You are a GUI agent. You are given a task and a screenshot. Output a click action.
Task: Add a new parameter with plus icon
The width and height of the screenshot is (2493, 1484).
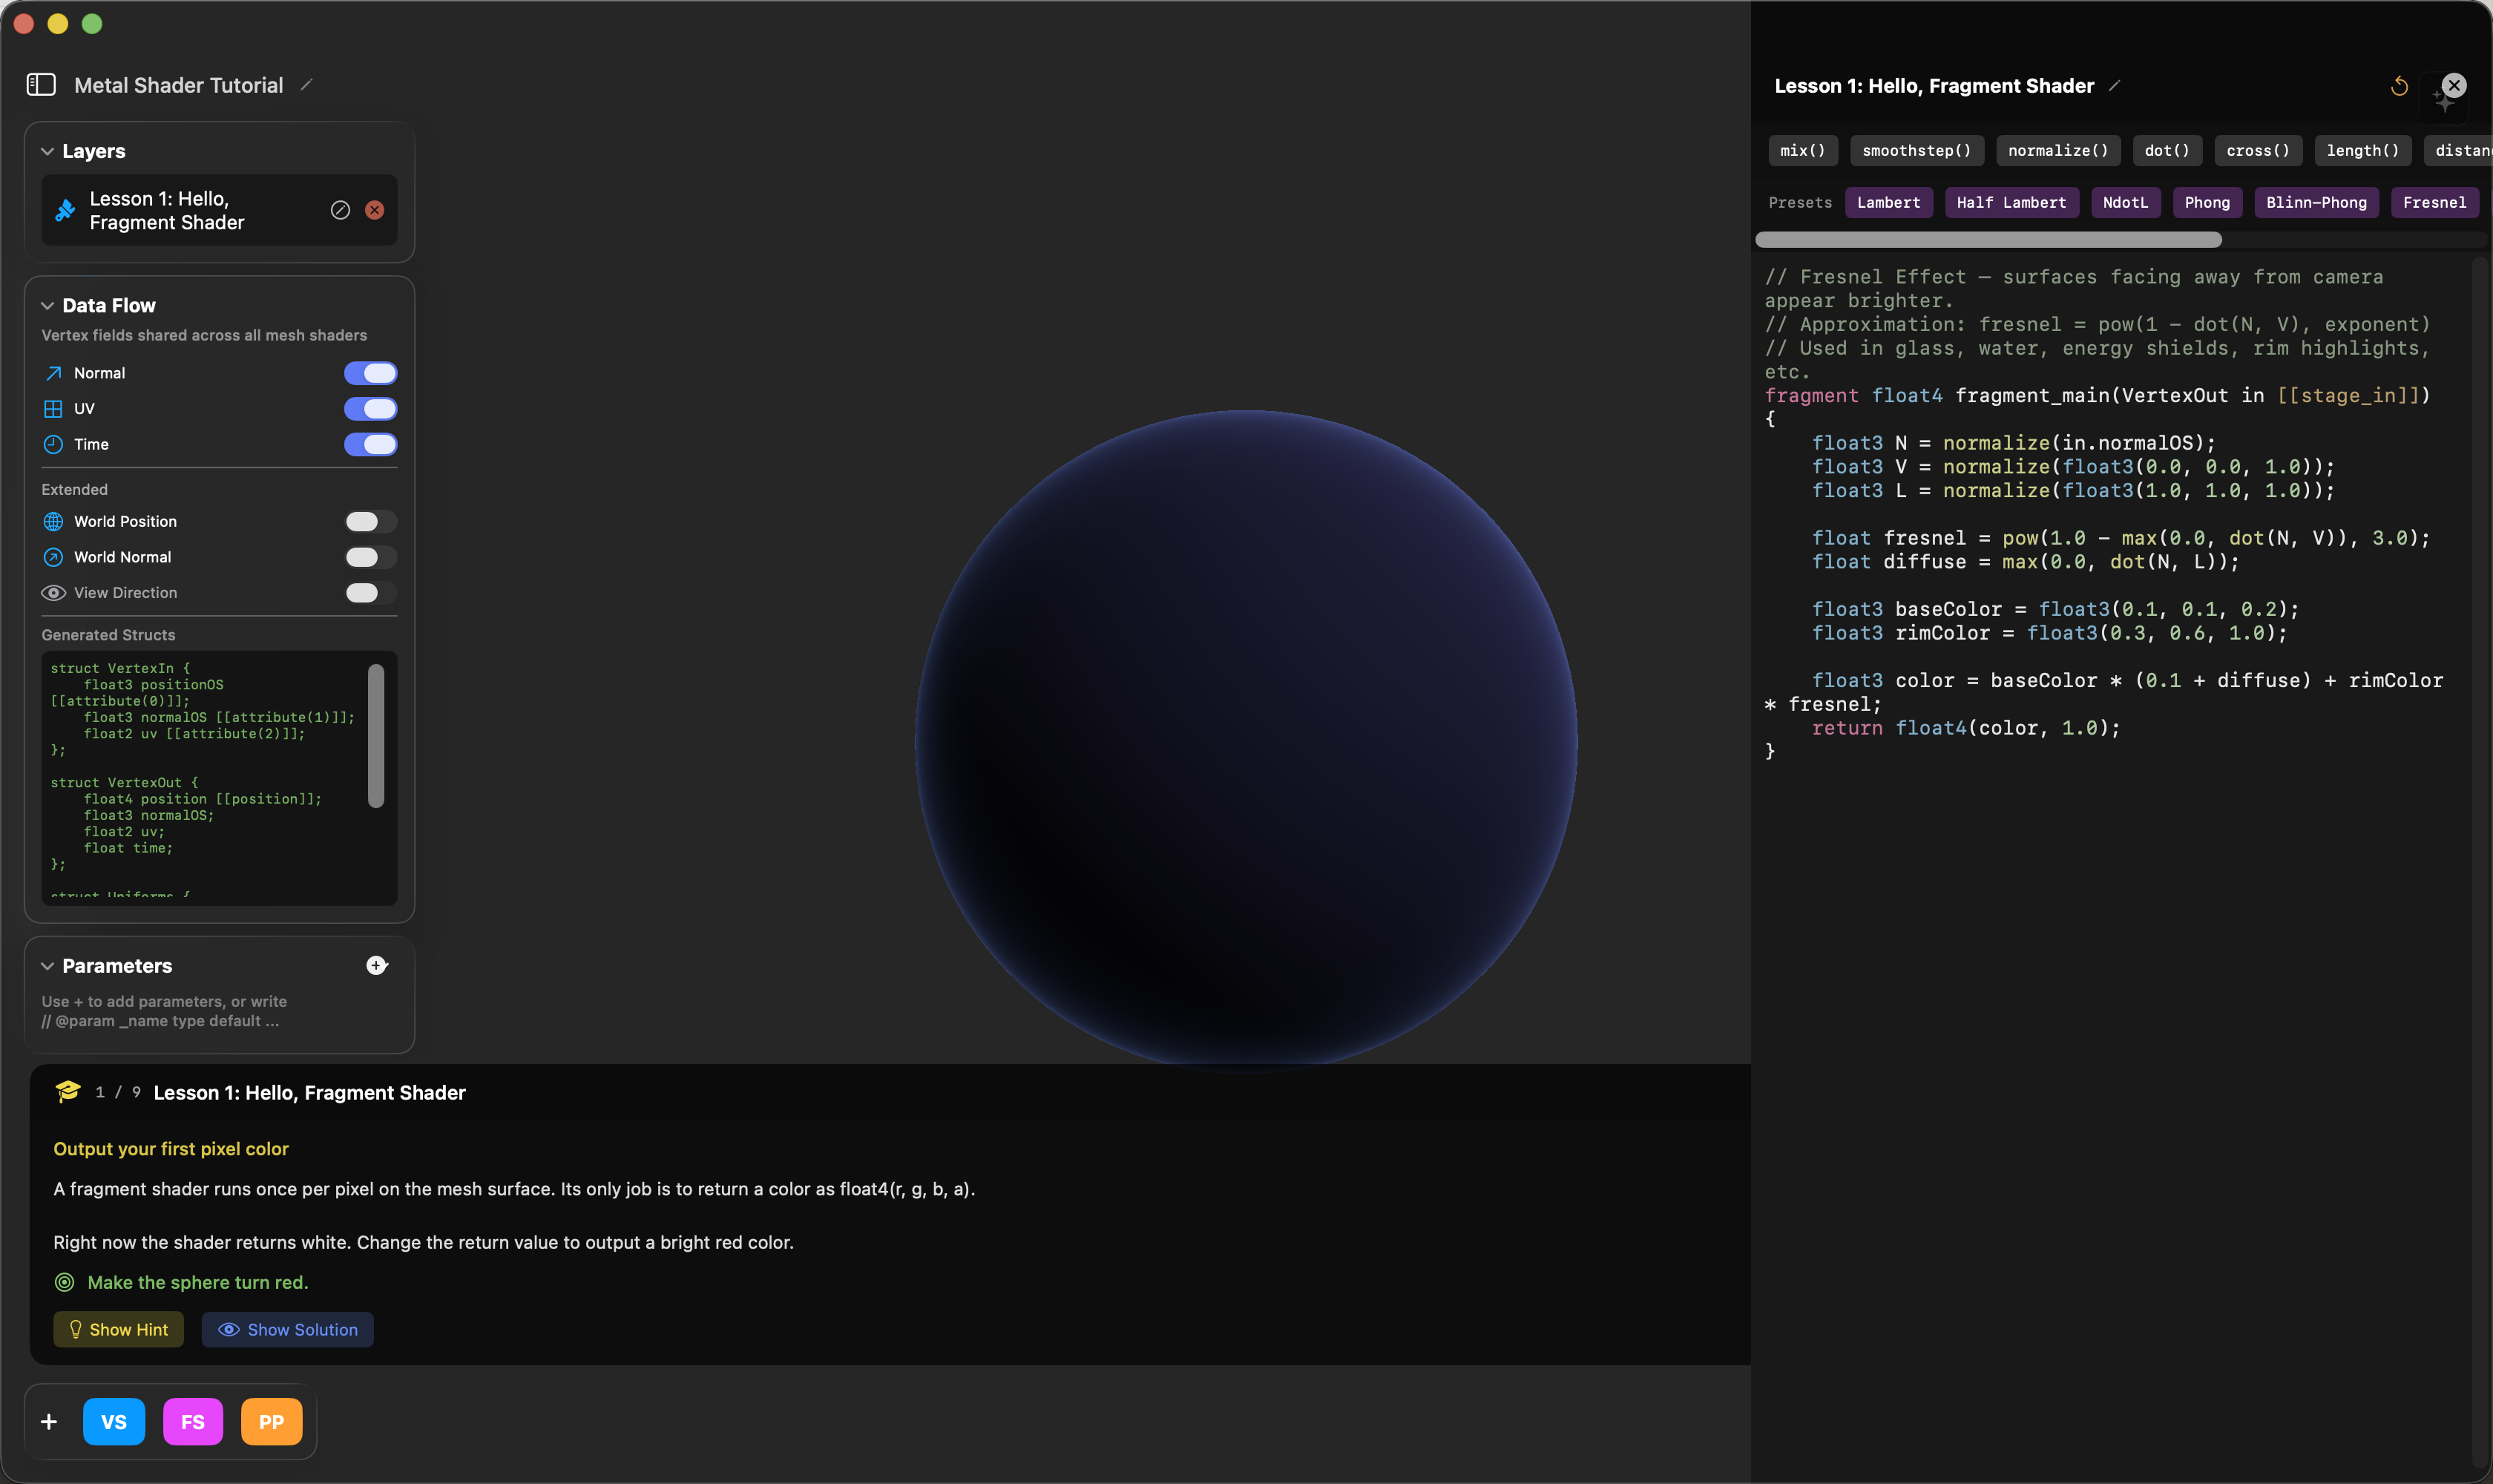click(x=377, y=966)
